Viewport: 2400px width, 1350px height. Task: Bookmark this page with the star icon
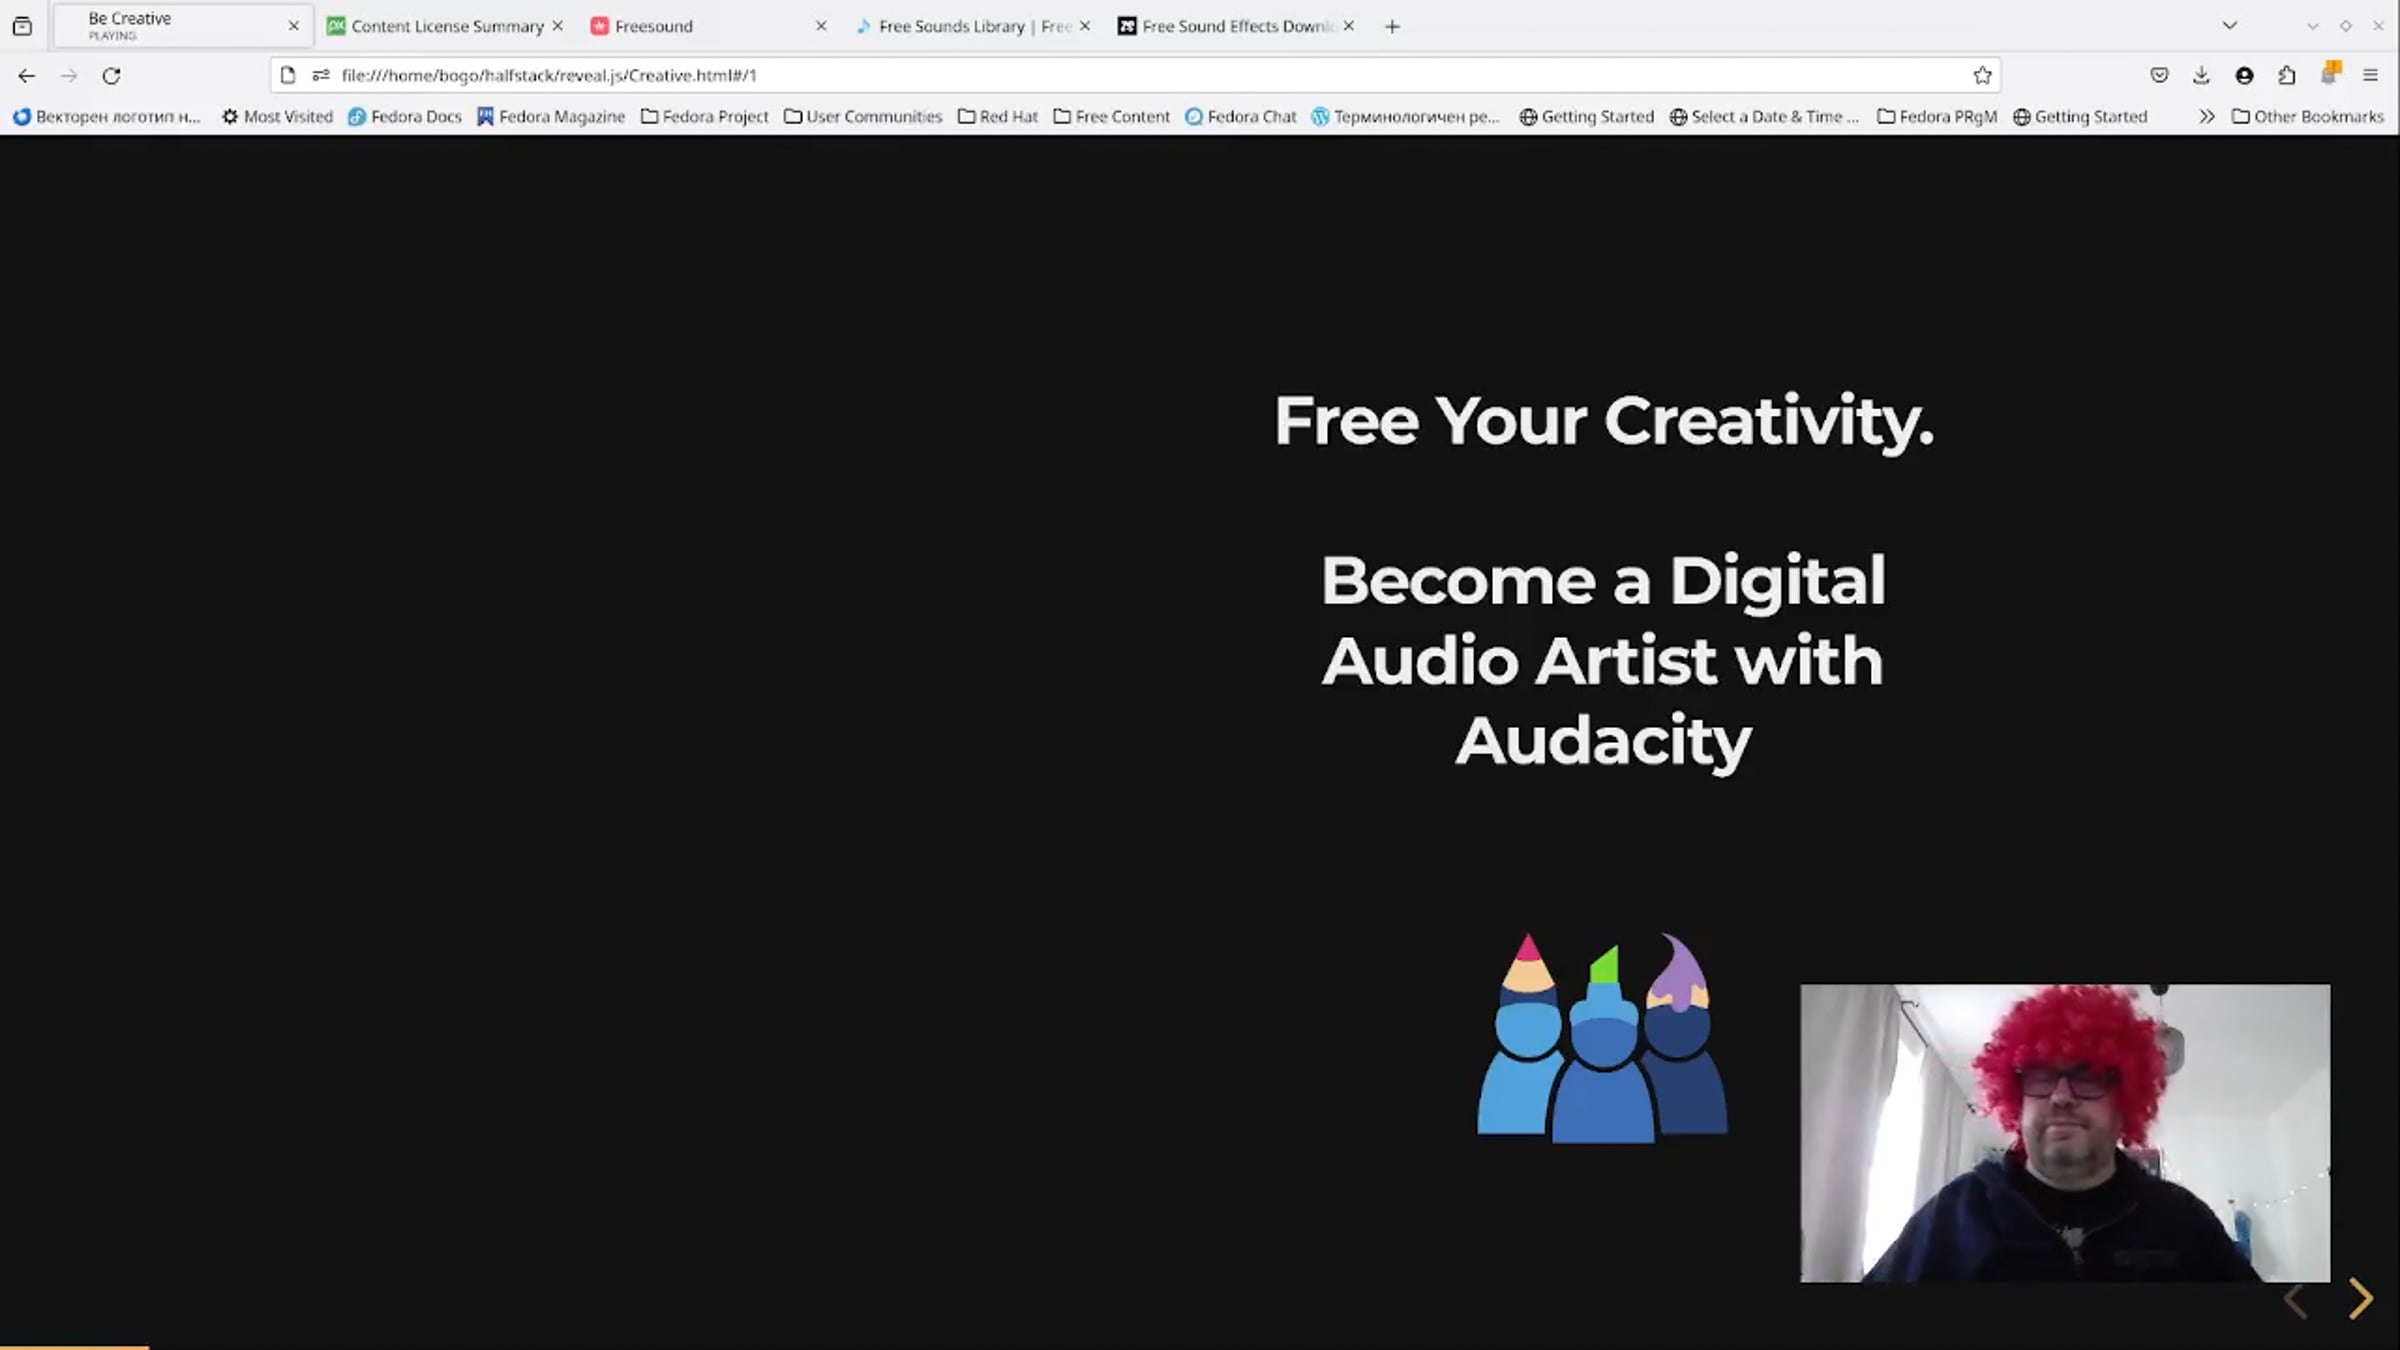tap(1982, 76)
